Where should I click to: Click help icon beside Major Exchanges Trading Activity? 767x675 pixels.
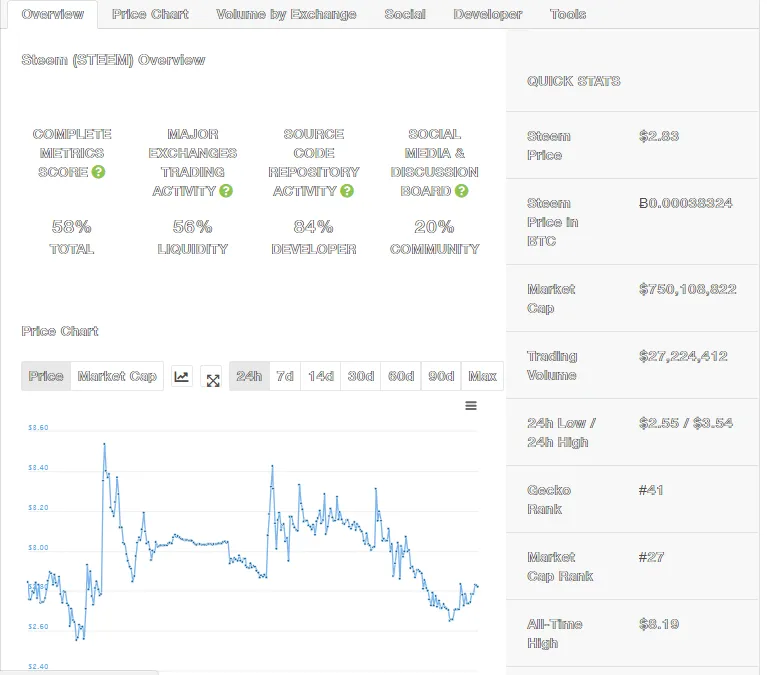[226, 191]
